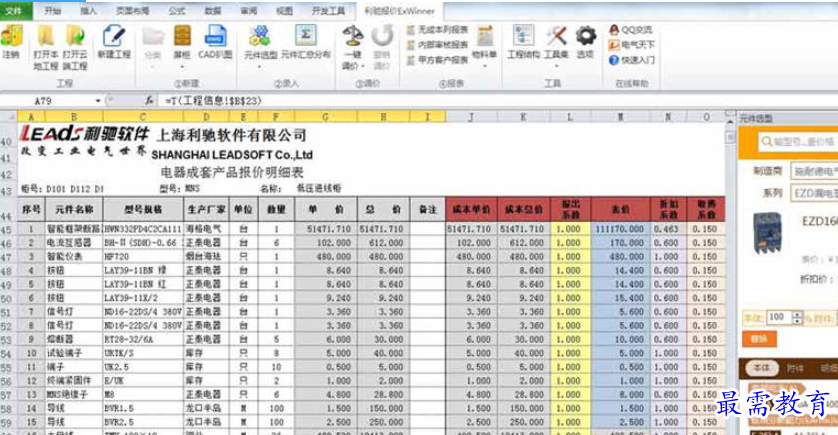Open 甲方客户报表 report
Image resolution: width=838 pixels, height=435 pixels.
pos(437,60)
